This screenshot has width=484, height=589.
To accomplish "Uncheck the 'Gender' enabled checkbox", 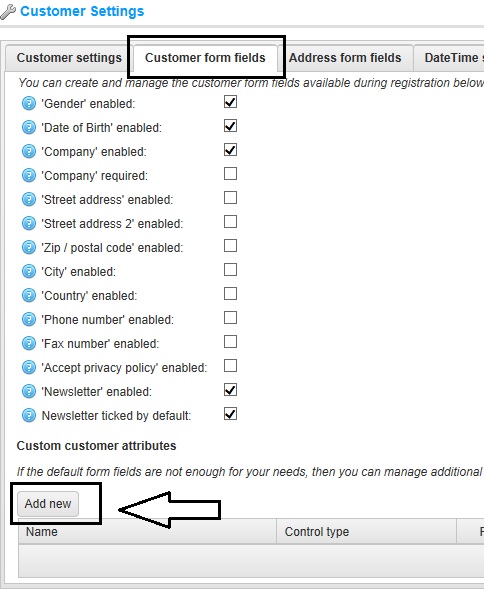I will point(230,102).
